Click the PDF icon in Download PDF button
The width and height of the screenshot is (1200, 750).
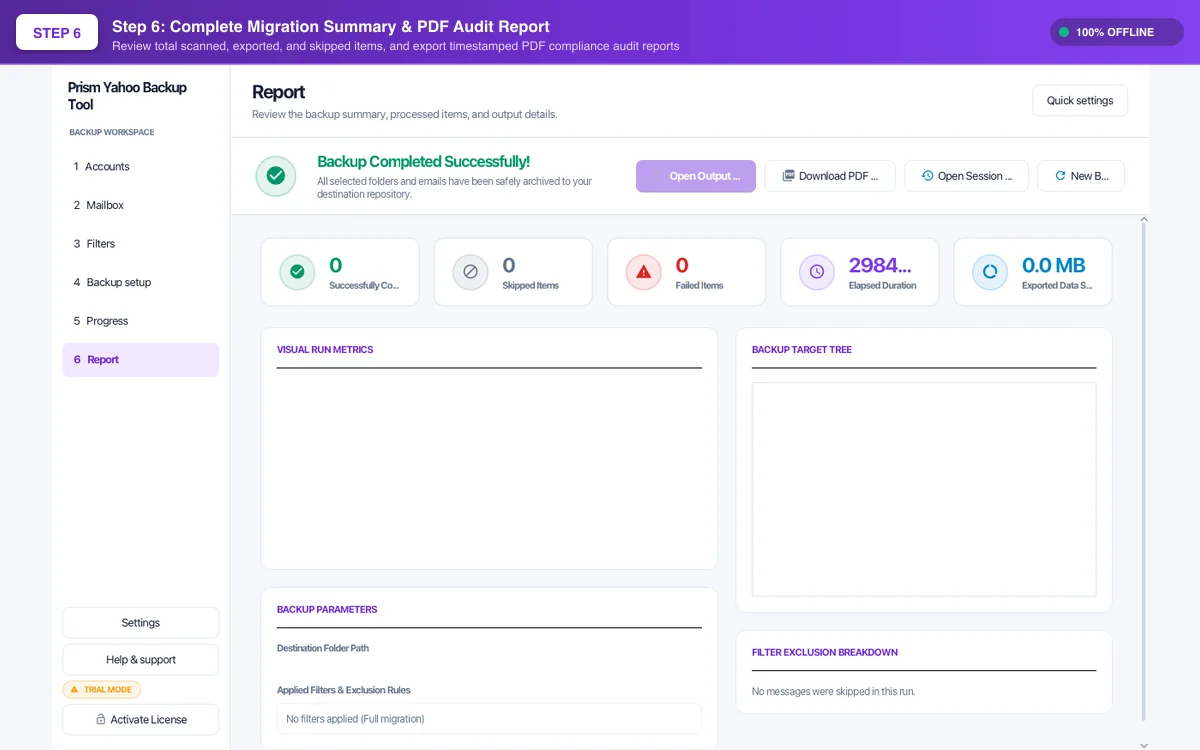tap(788, 176)
